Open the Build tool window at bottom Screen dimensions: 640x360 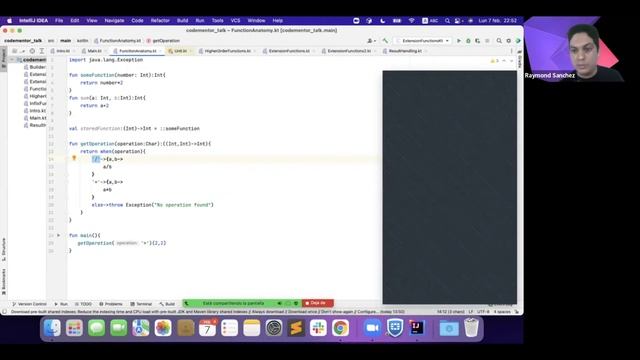pyautogui.click(x=167, y=304)
